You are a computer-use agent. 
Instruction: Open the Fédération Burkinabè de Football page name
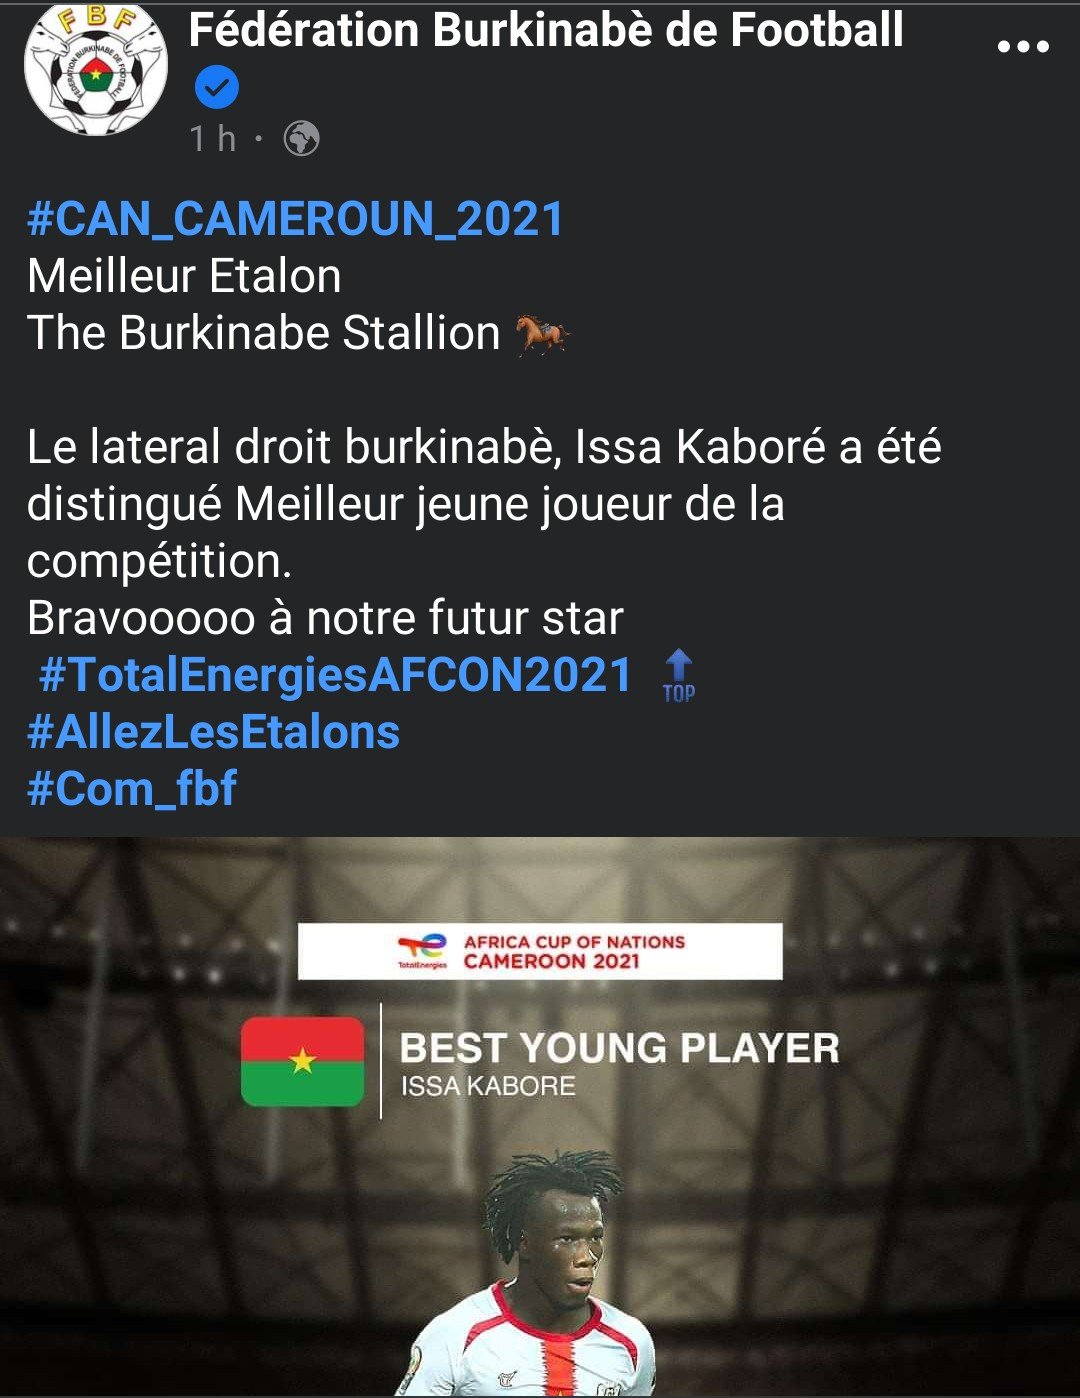546,30
